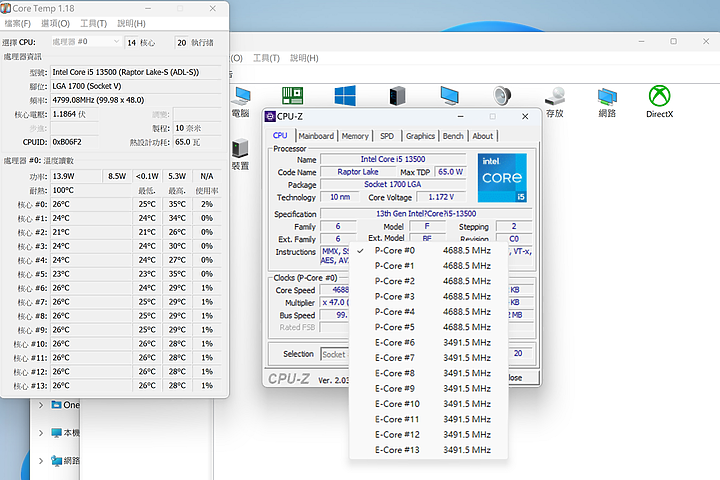Click the Multiplier x 47.0 field

[x=336, y=302]
